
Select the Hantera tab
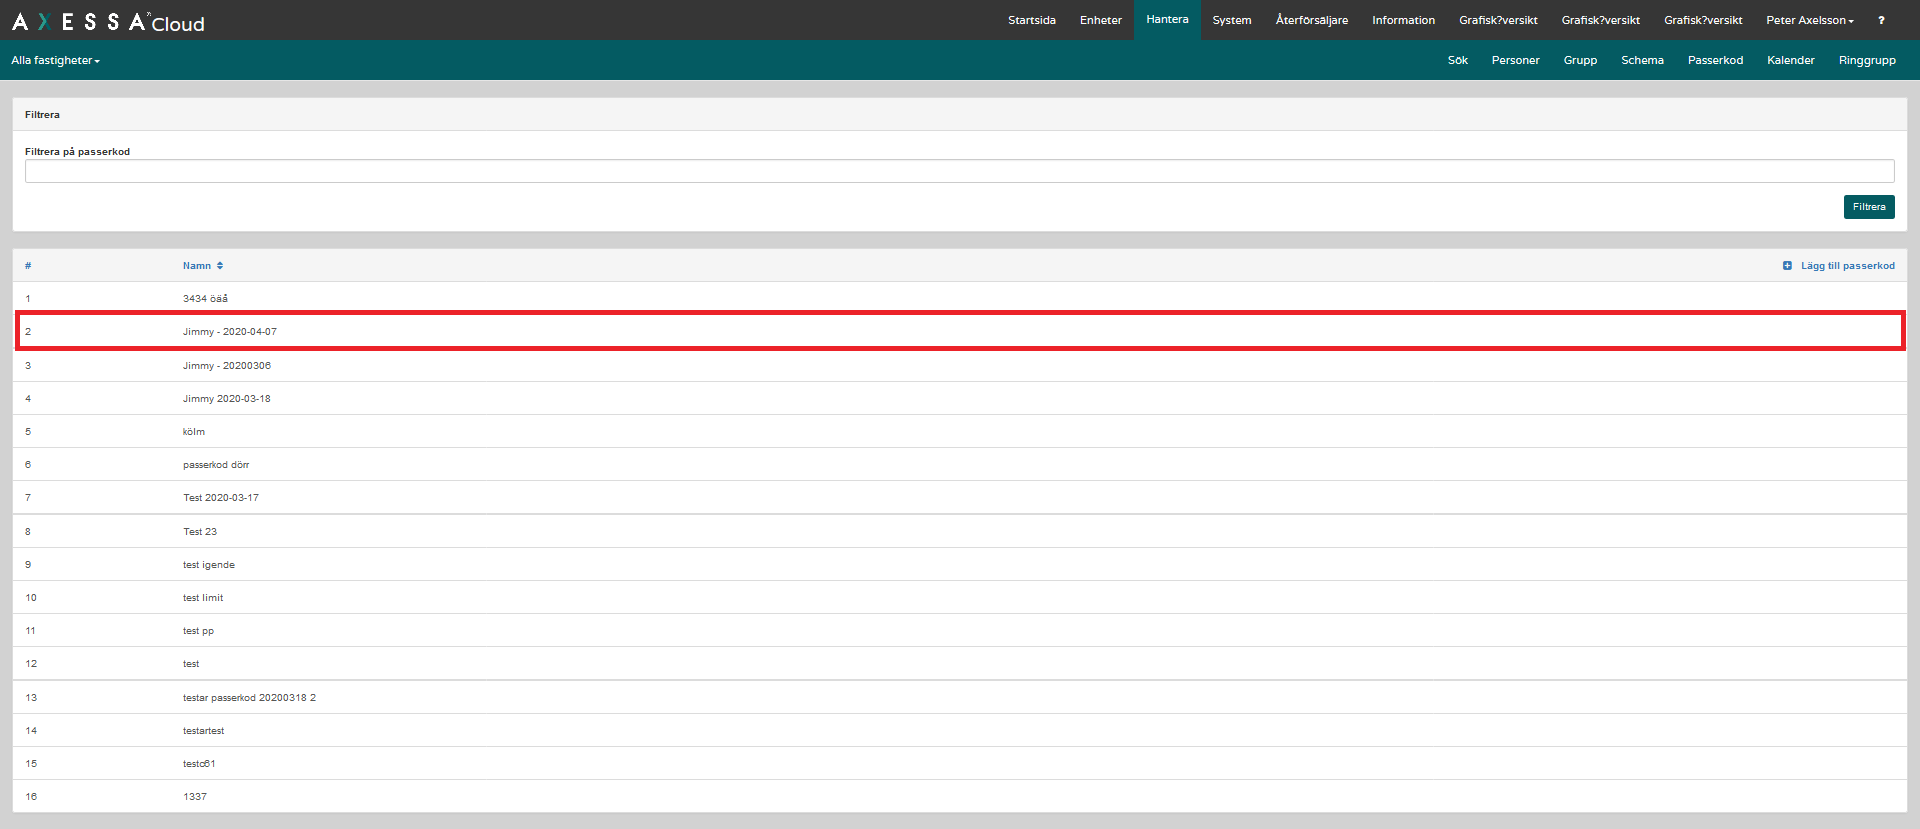point(1167,20)
